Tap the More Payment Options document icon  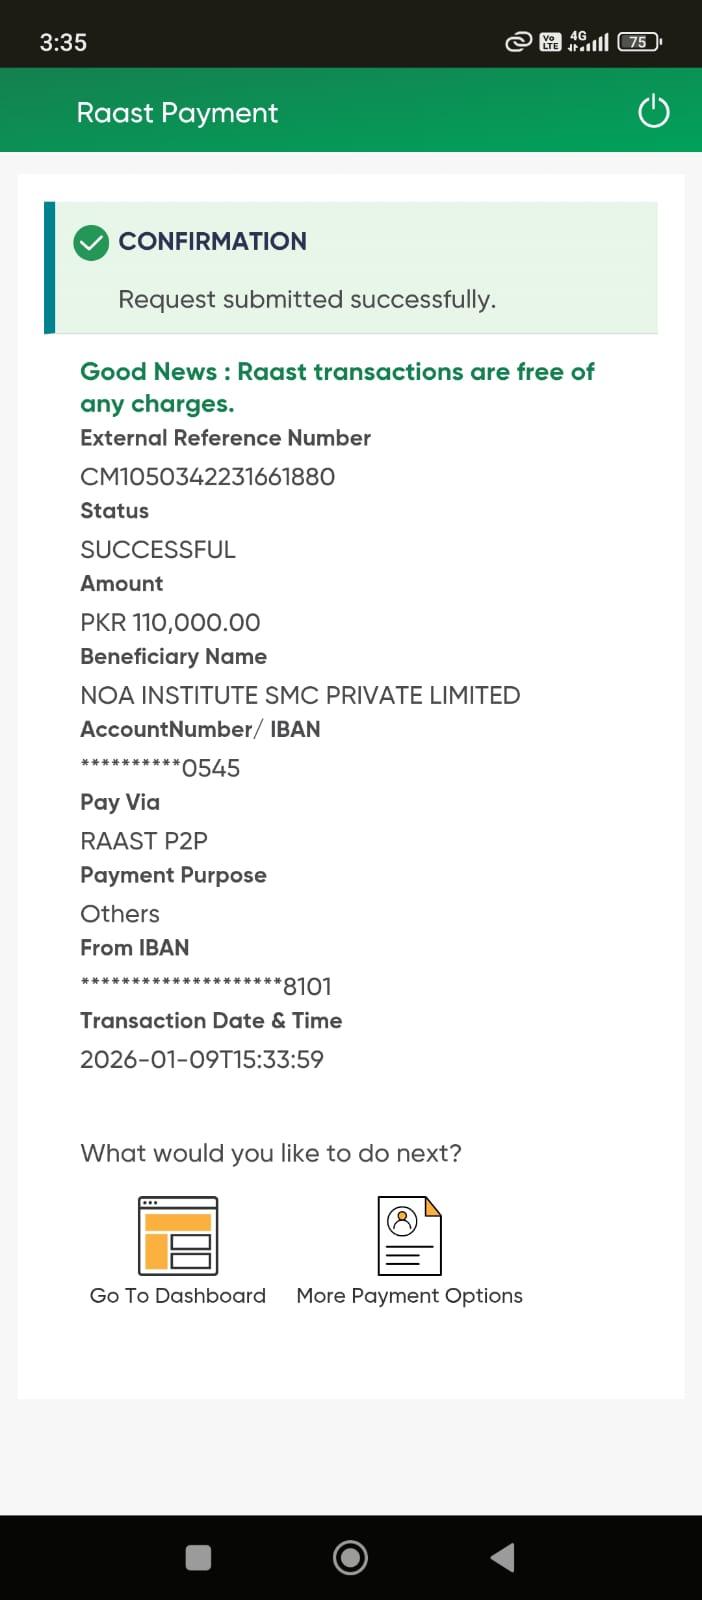pyautogui.click(x=409, y=1235)
